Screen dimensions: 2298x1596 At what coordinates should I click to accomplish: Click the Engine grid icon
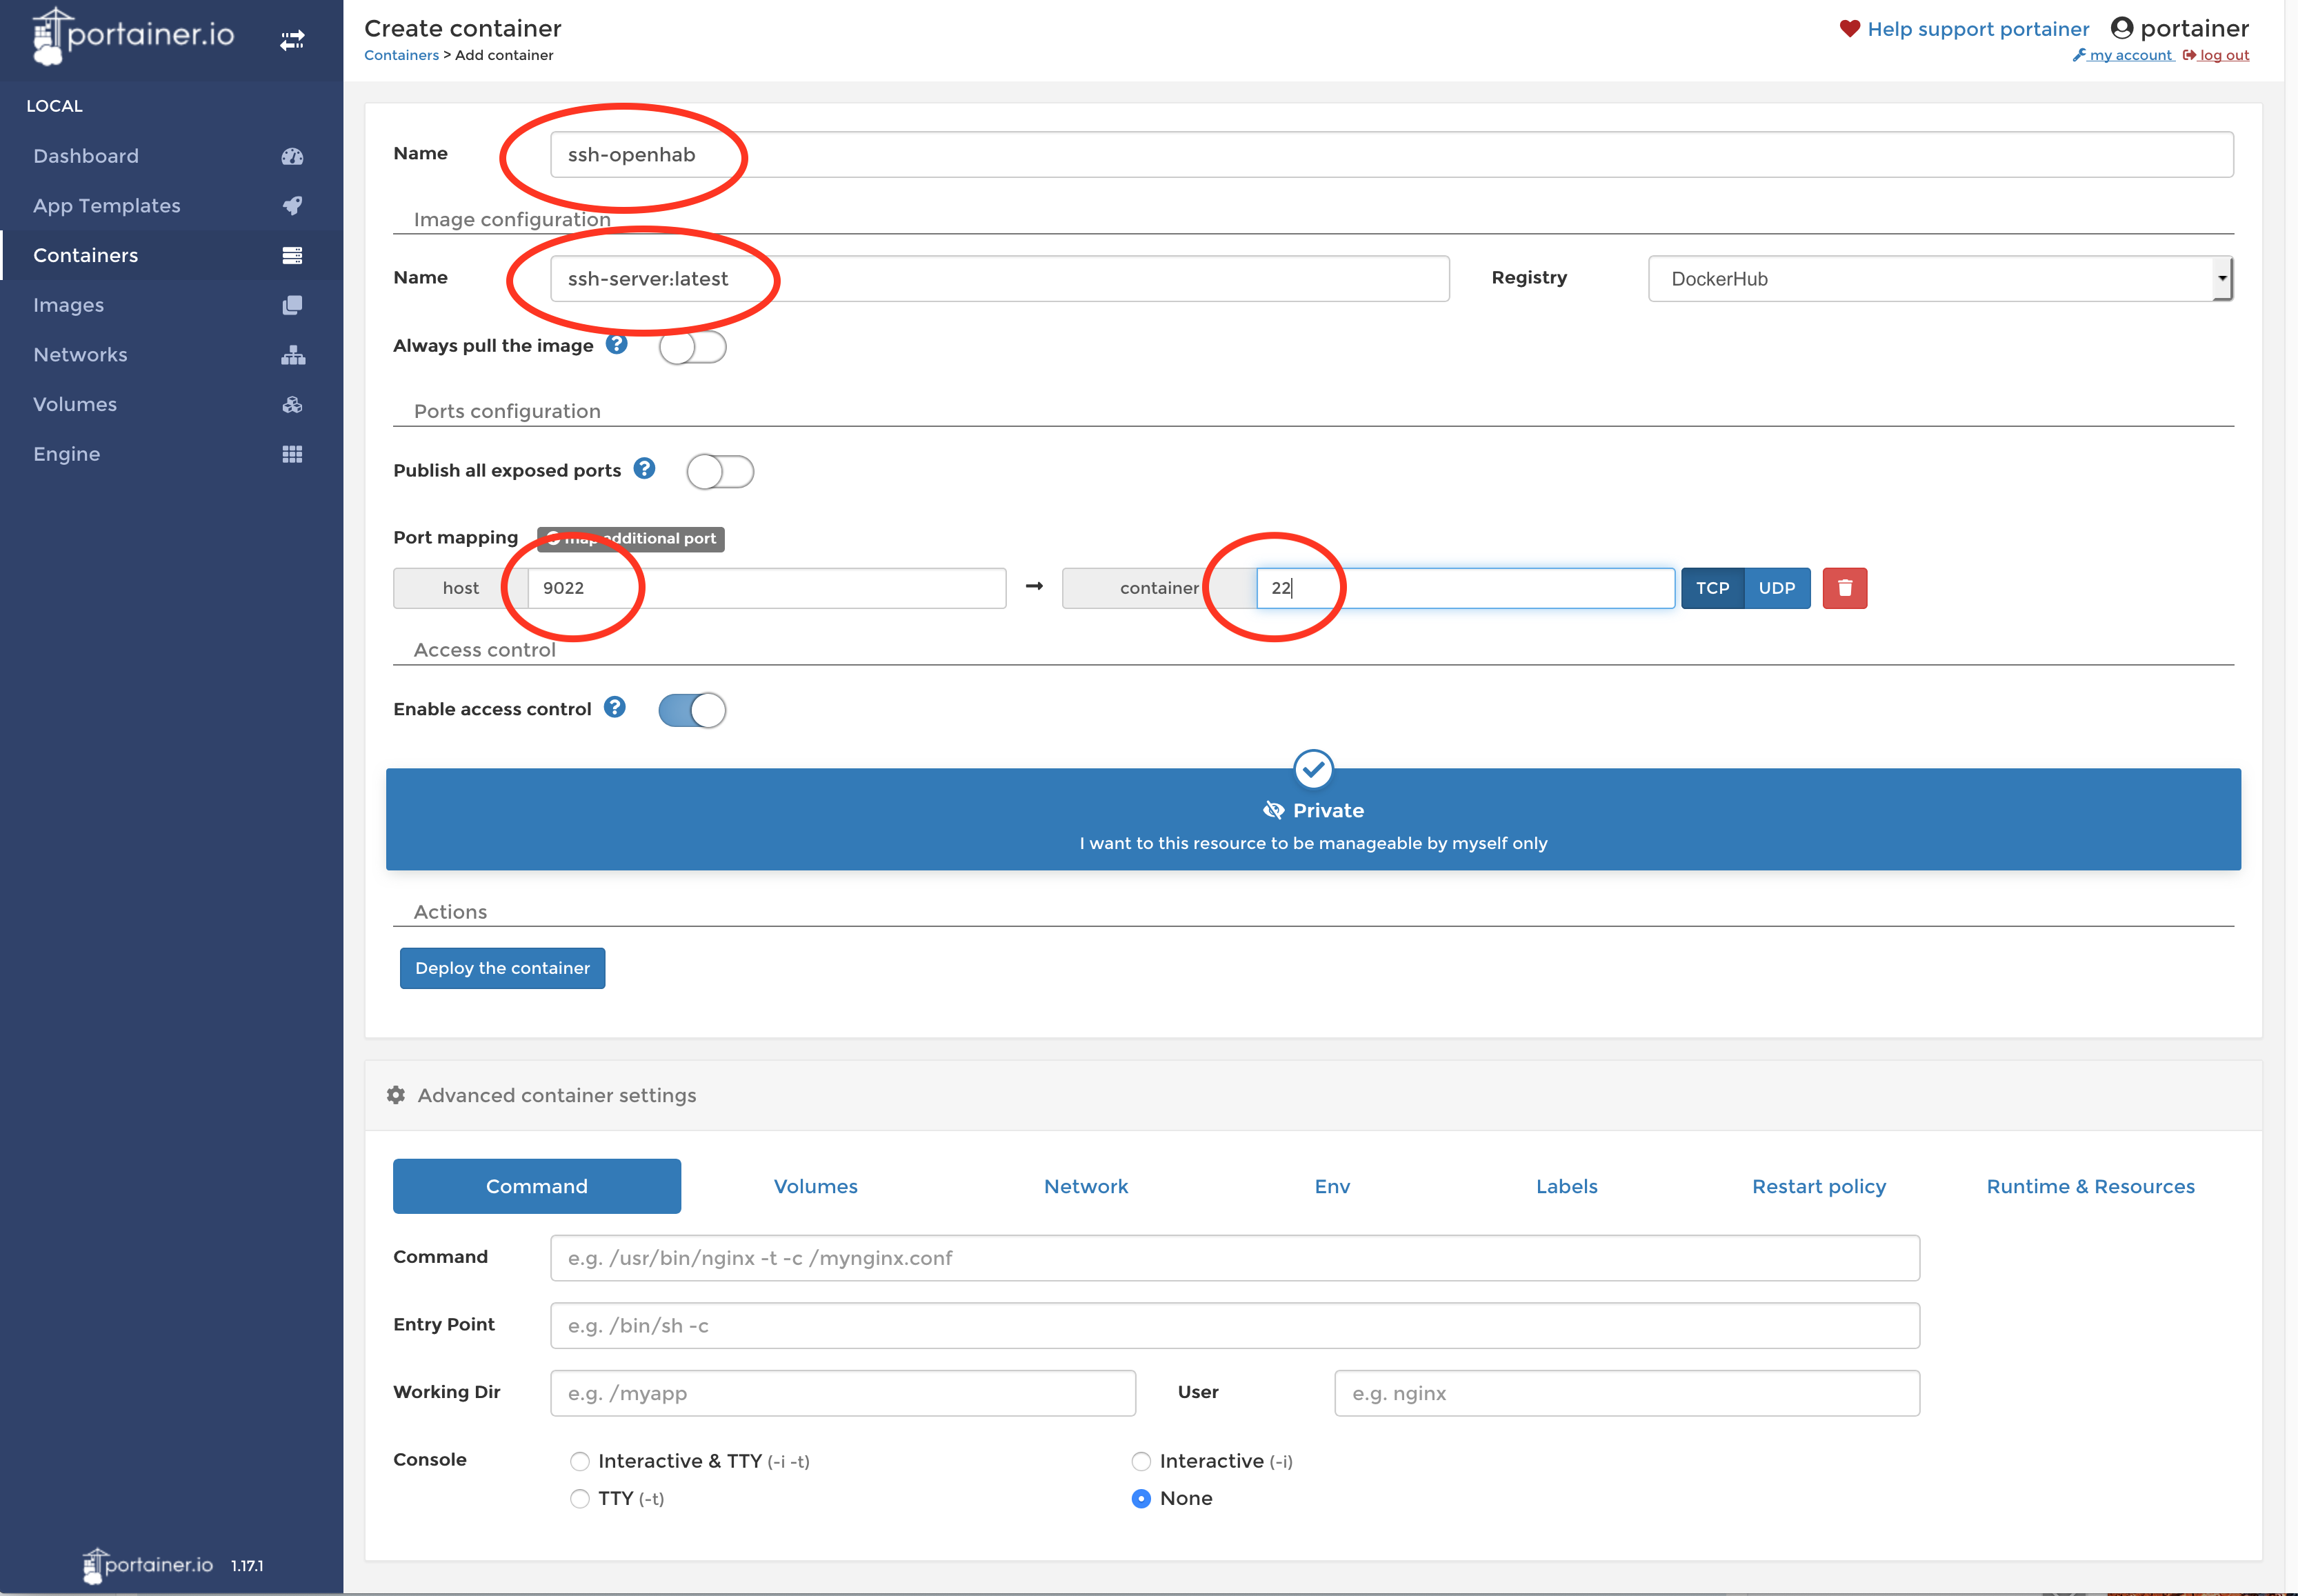292,454
